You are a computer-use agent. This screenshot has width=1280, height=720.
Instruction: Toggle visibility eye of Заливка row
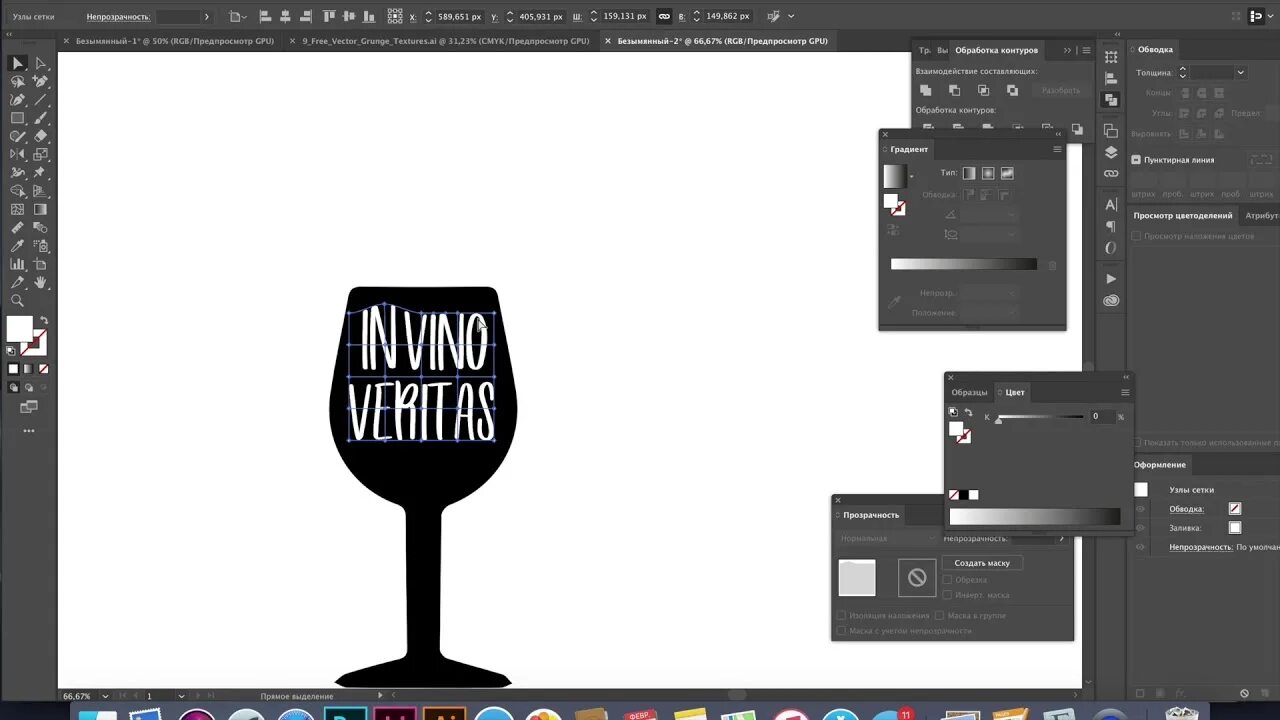[x=1140, y=528]
